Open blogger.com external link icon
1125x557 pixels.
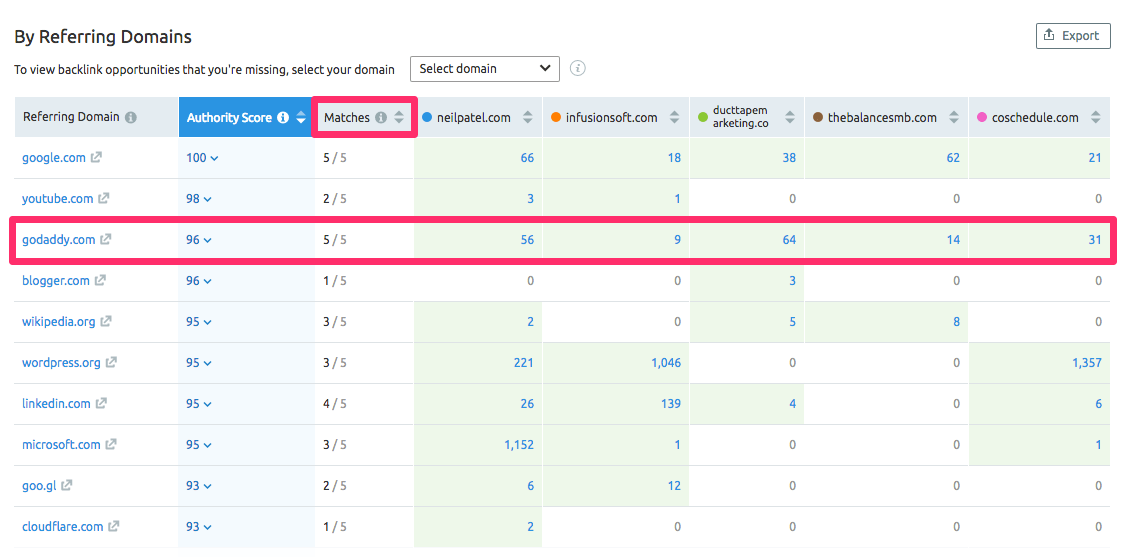[x=100, y=281]
